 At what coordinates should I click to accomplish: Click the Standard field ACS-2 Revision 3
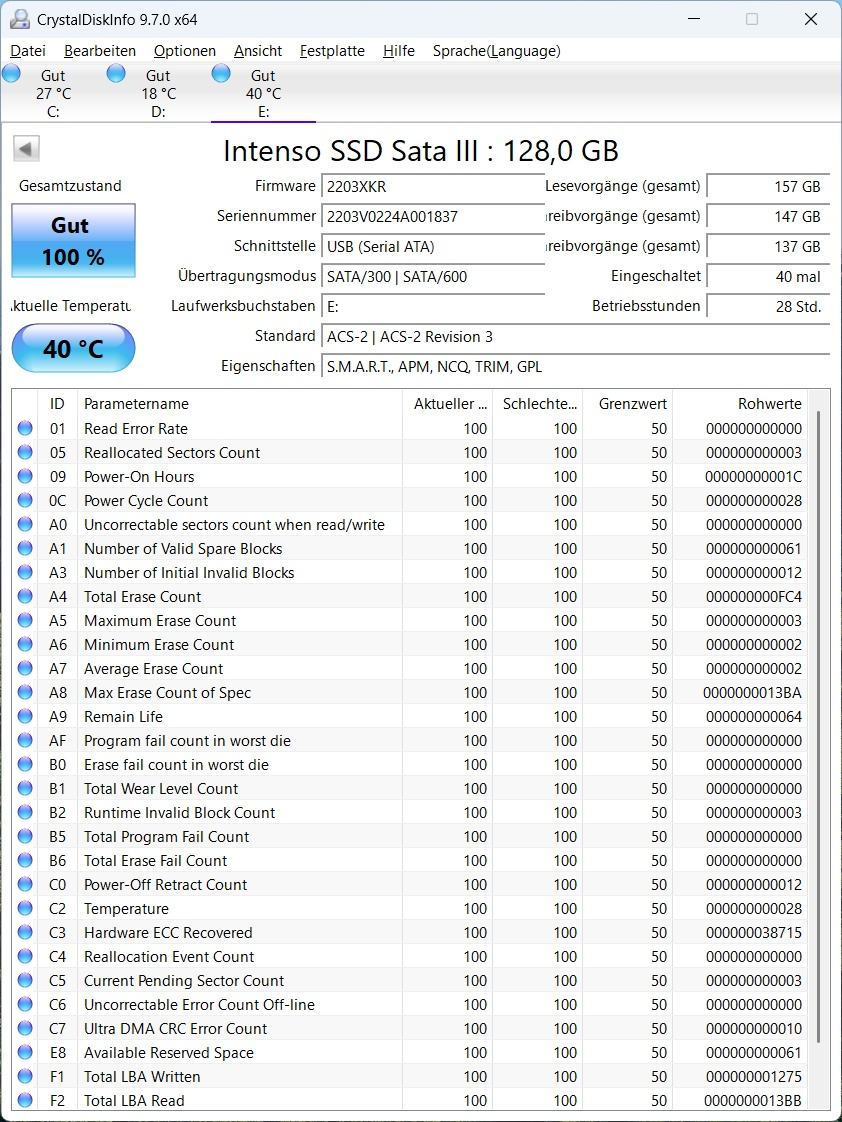click(x=576, y=337)
